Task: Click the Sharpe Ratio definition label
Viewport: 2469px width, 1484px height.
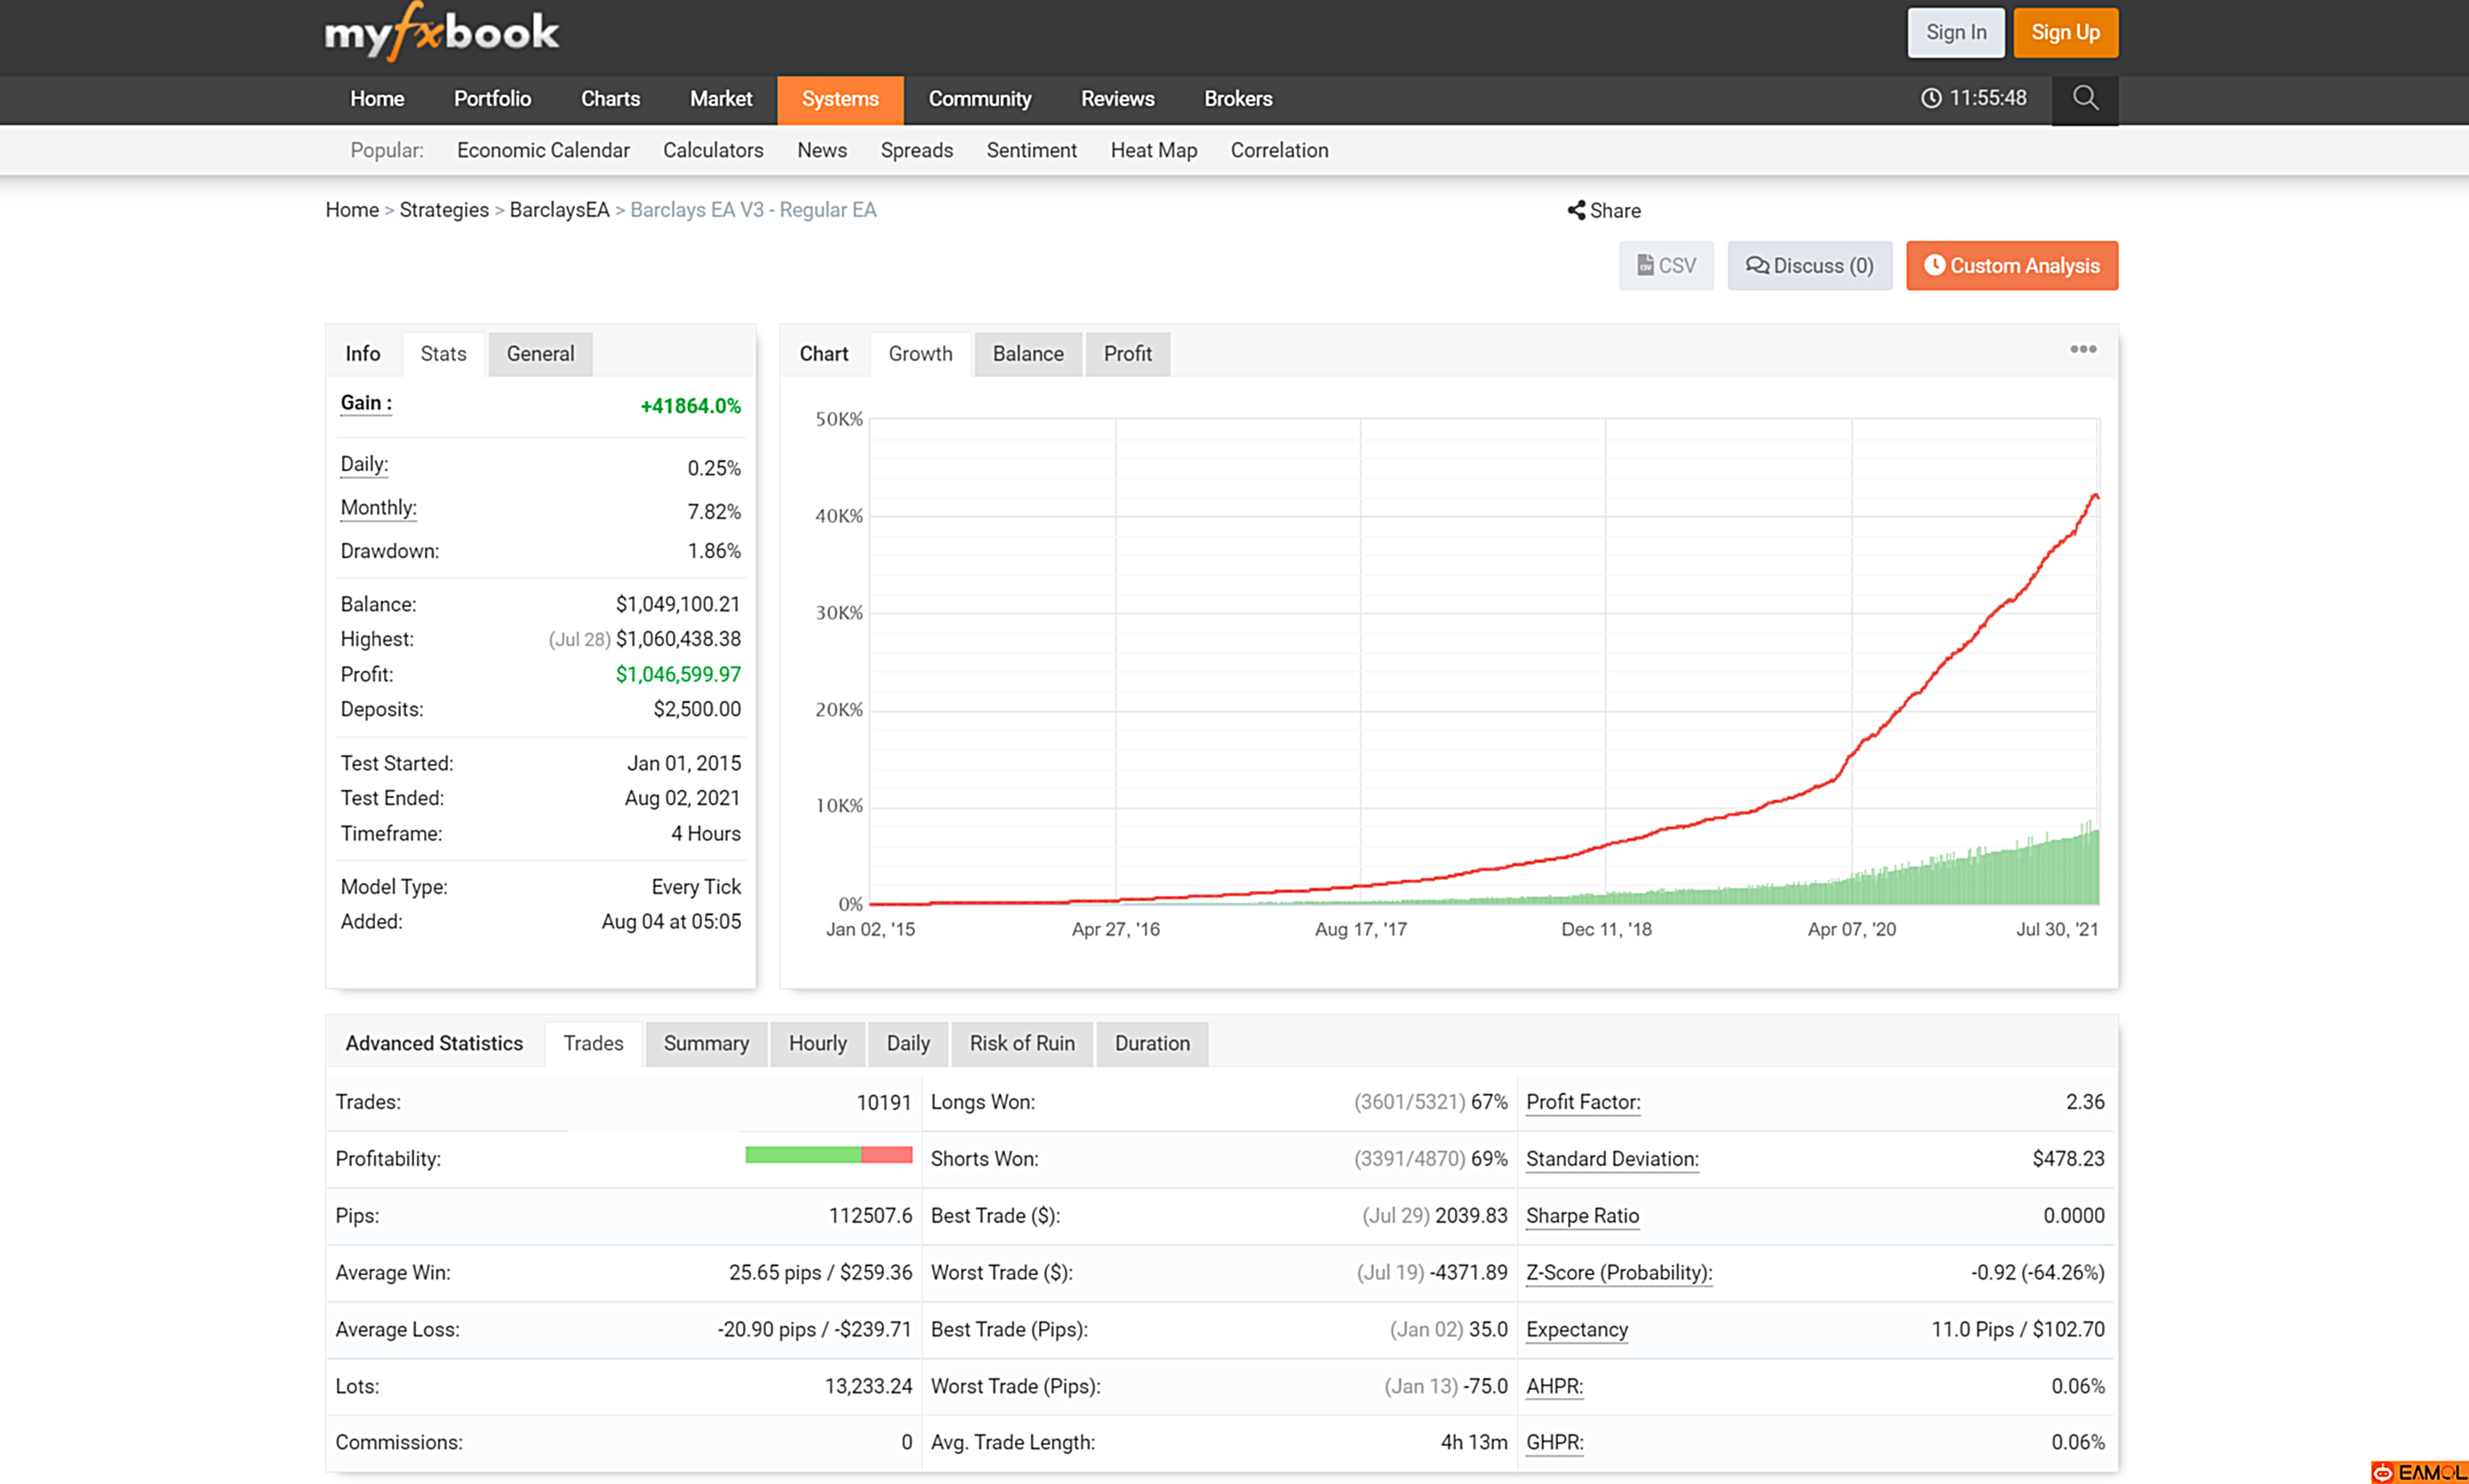Action: [1581, 1216]
